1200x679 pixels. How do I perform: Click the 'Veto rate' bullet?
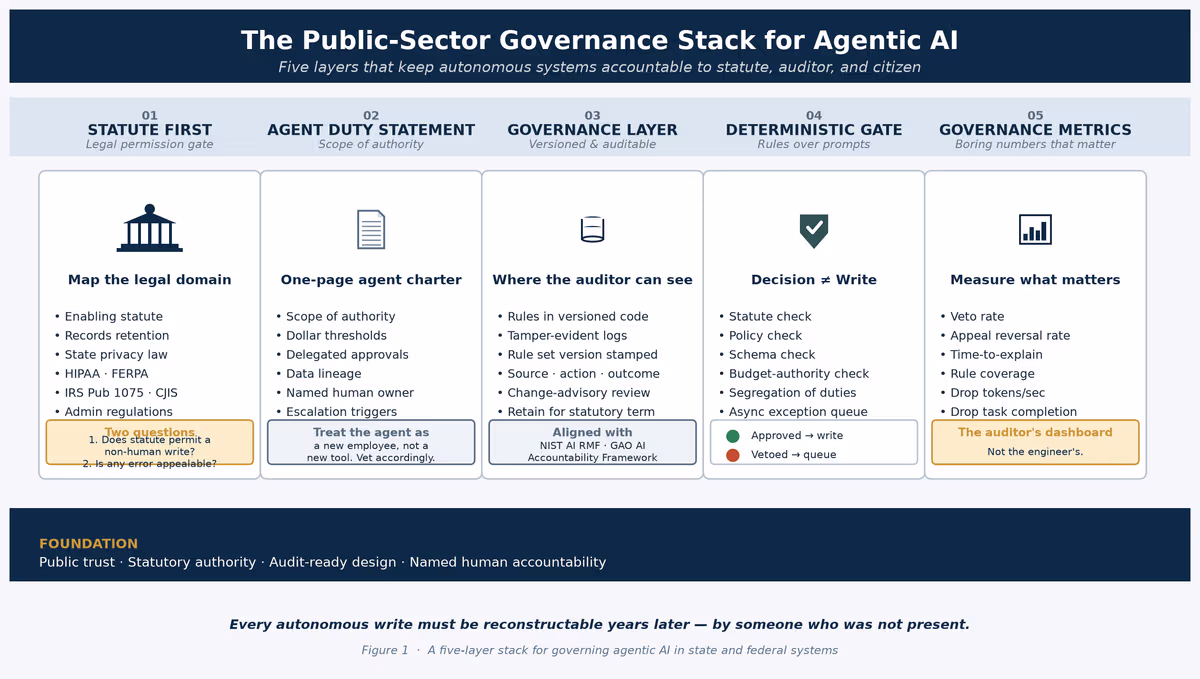(972, 317)
